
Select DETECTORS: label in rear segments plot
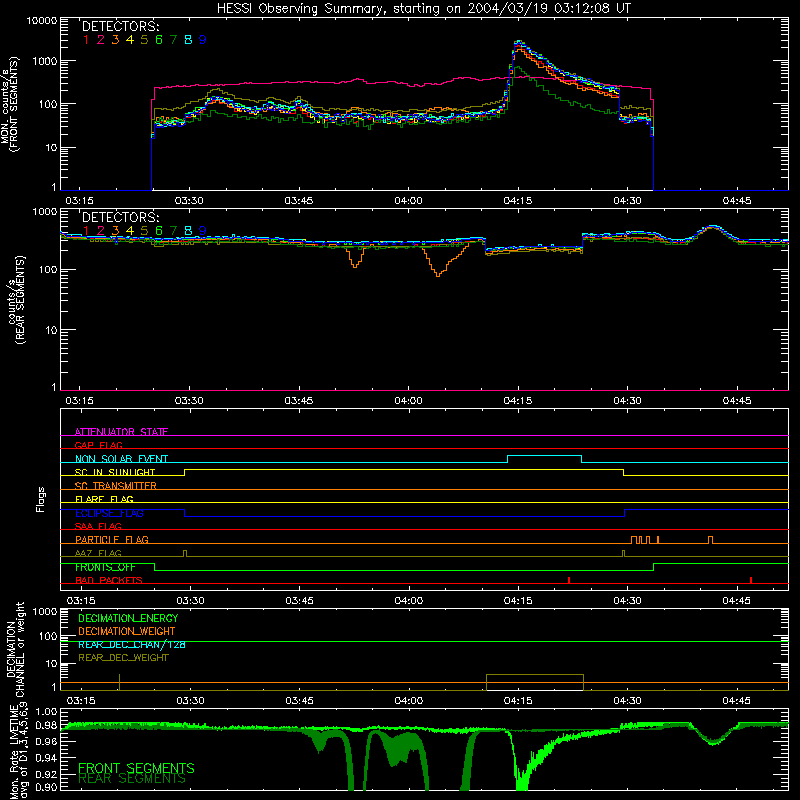pos(120,217)
